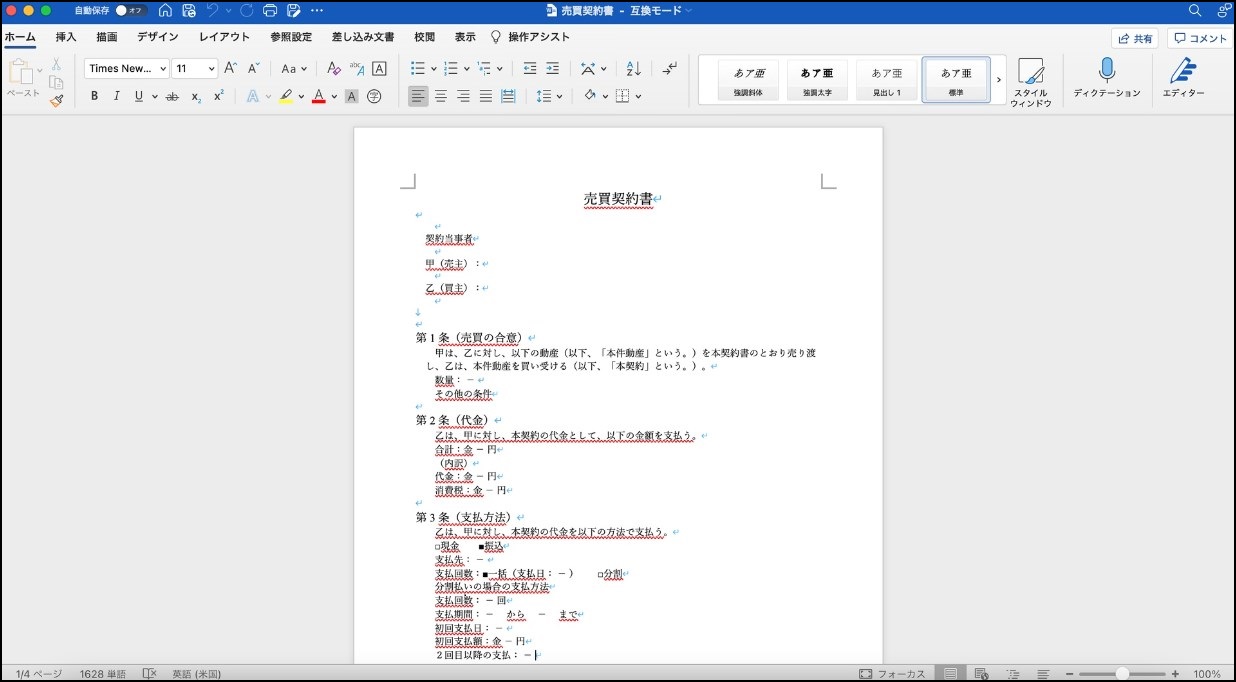This screenshot has height=682, width=1236.
Task: Expand the styles gallery arrow
Action: tap(998, 80)
